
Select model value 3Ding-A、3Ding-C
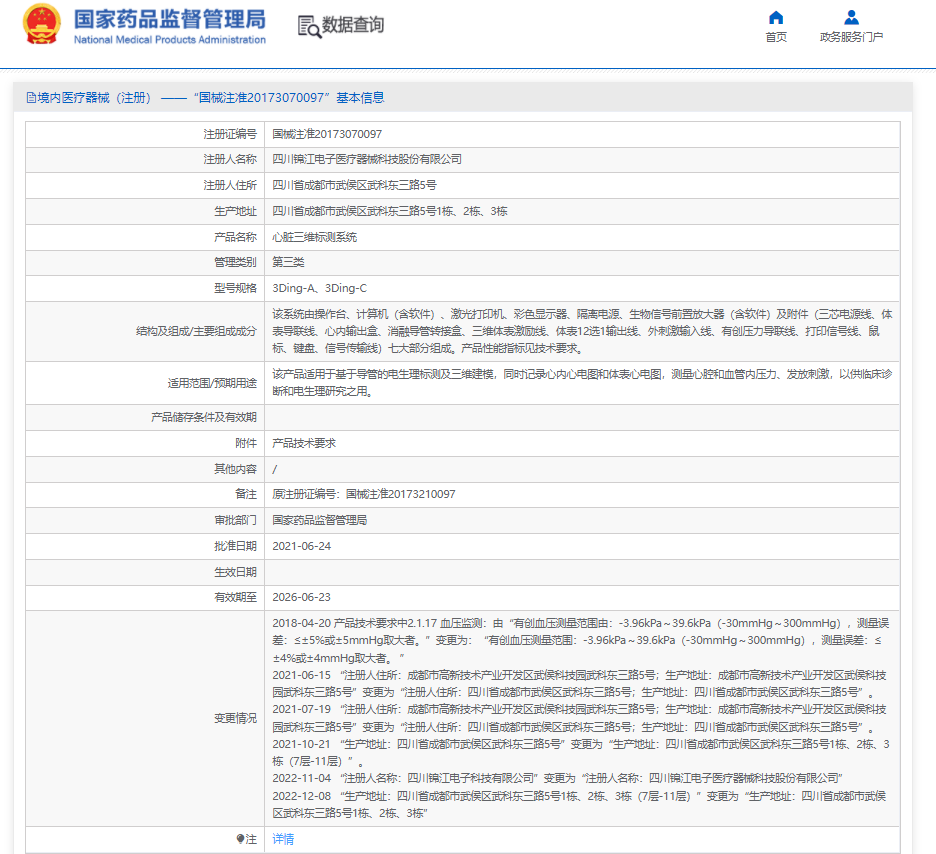click(319, 288)
